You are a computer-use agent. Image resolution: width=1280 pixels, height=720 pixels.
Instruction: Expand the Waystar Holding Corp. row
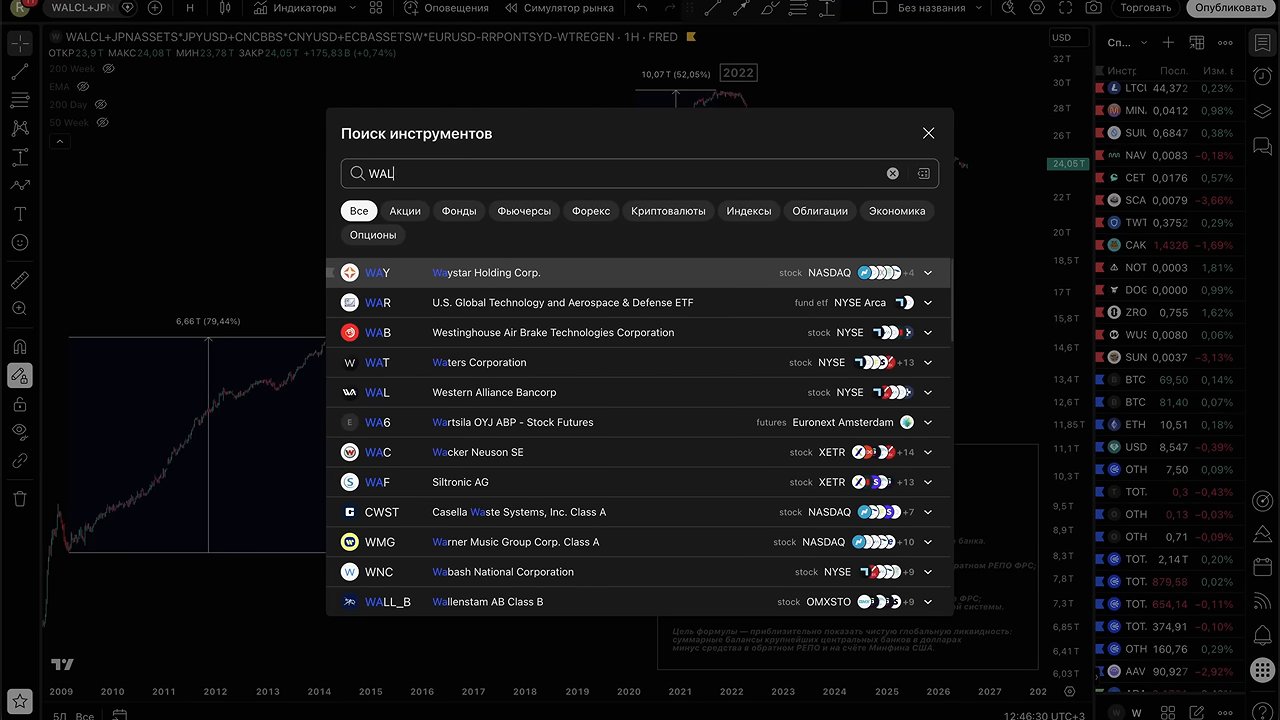click(928, 273)
